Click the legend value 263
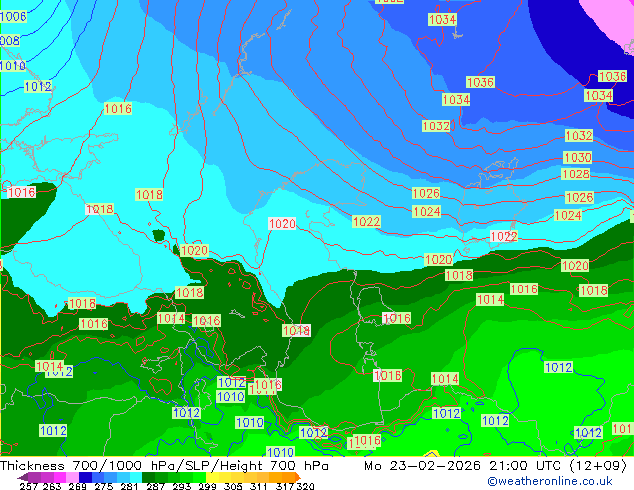This screenshot has width=634, height=490. 52,486
